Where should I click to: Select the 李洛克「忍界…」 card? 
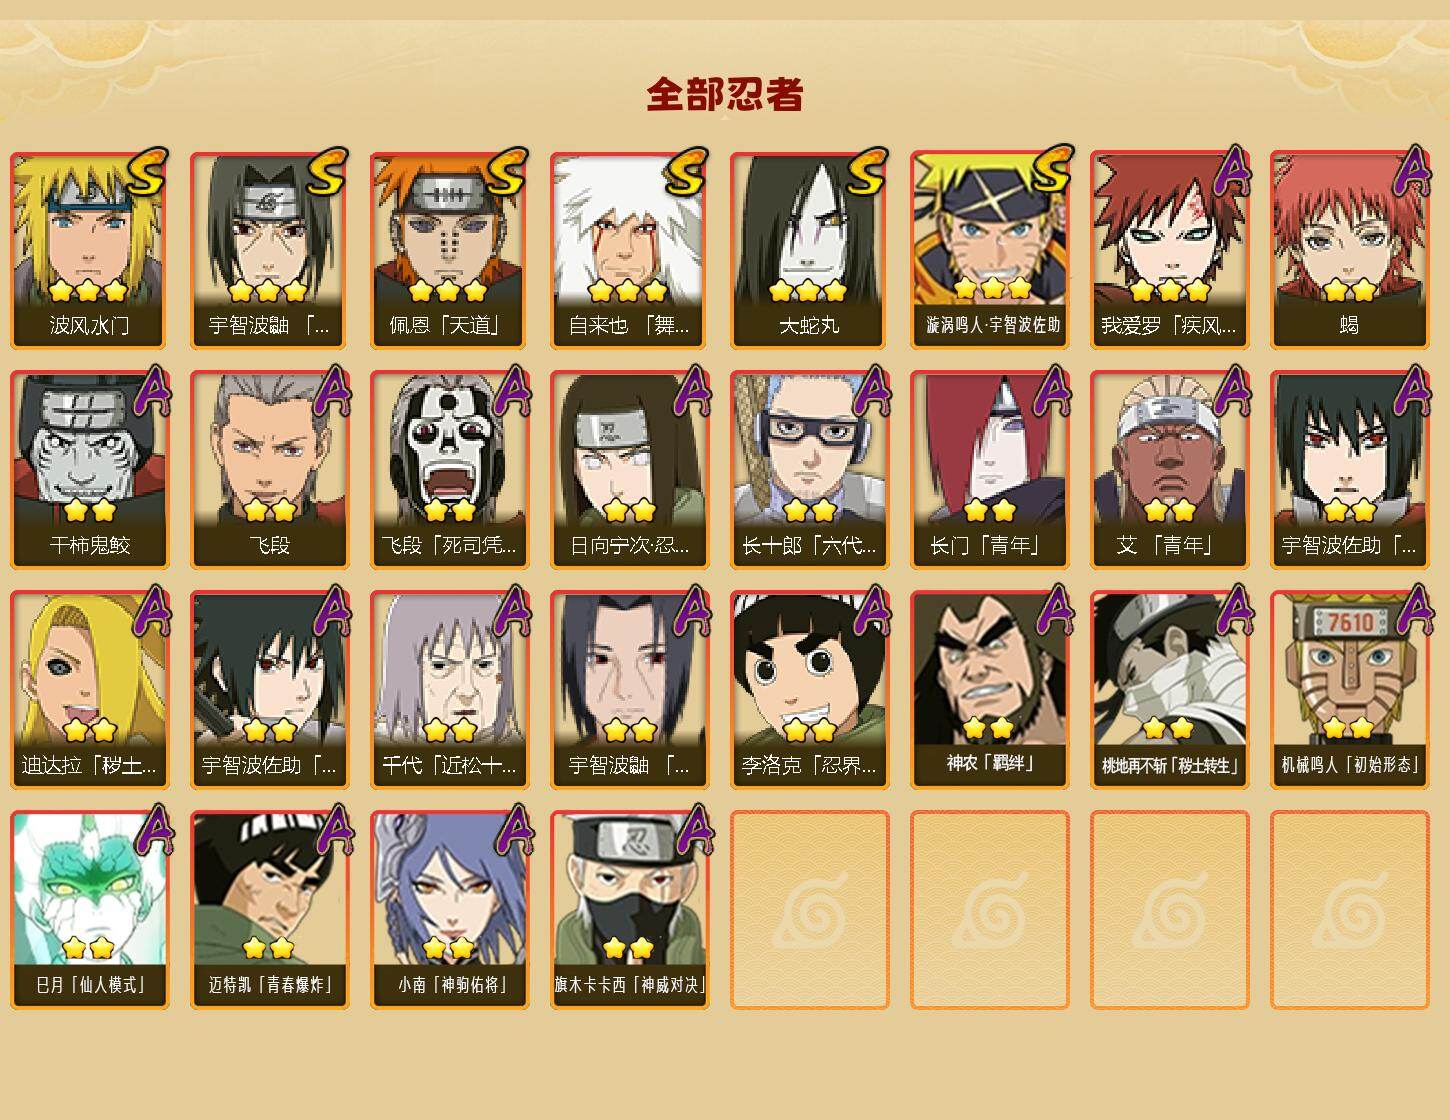[810, 690]
